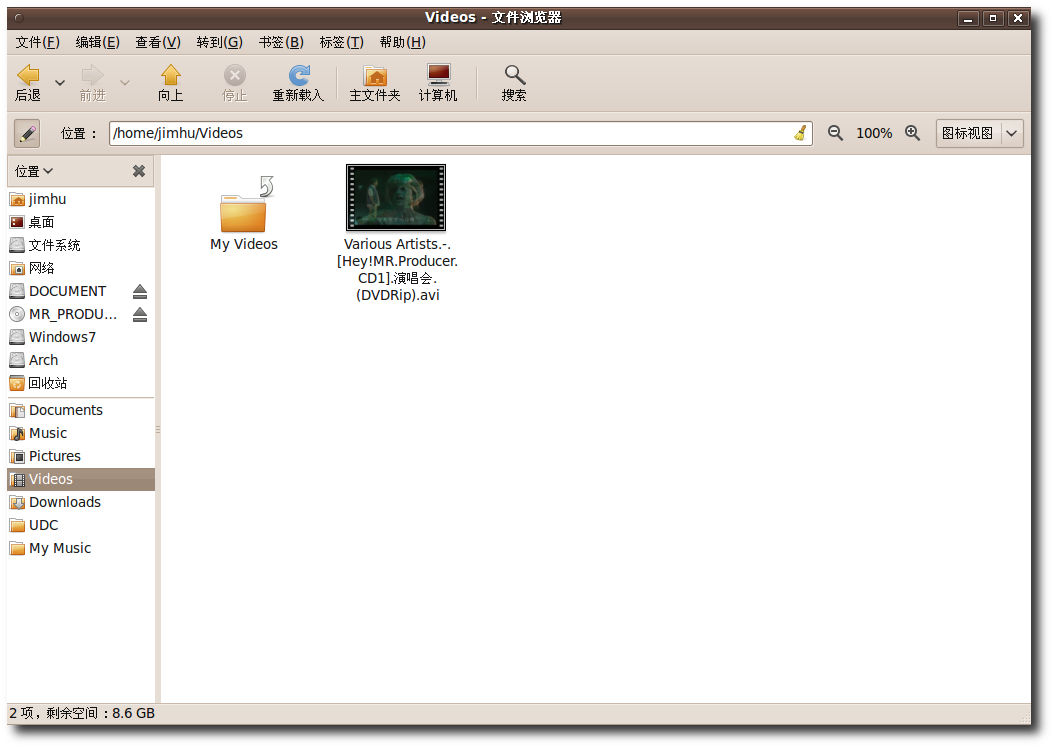
Task: Click the Various Artists avi file name
Action: click(x=397, y=269)
